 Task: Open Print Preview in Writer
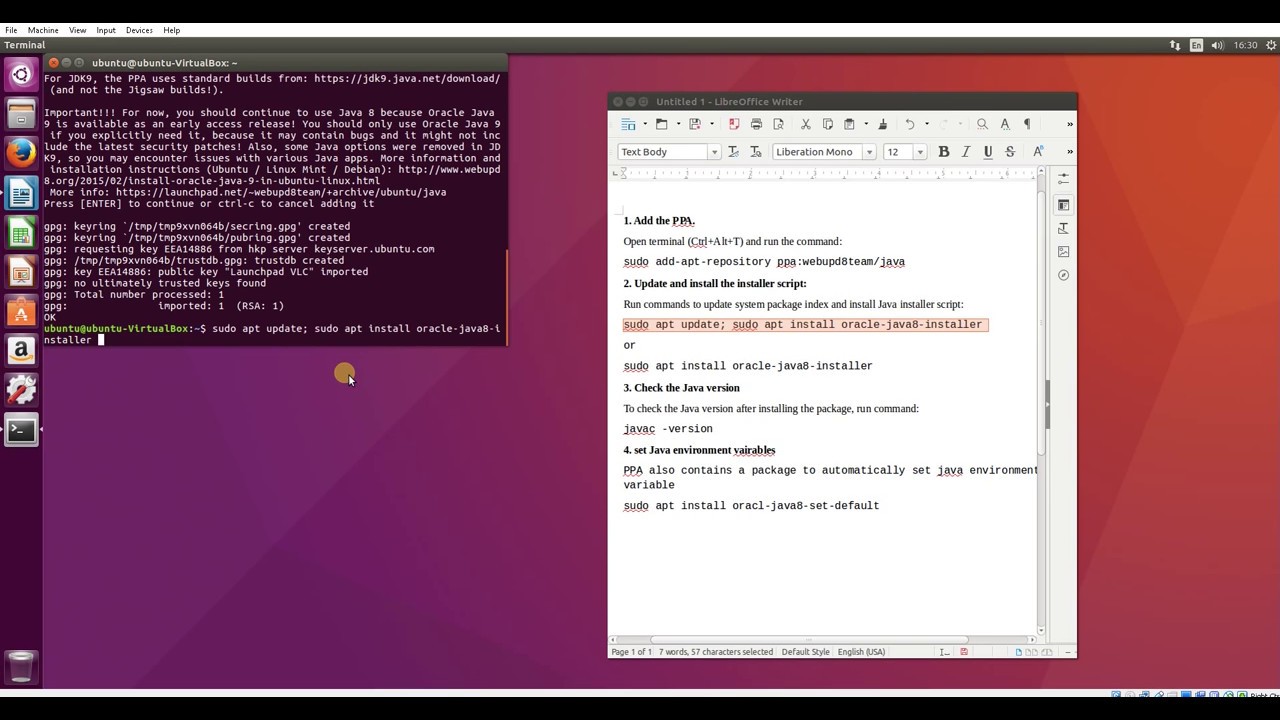[x=778, y=124]
